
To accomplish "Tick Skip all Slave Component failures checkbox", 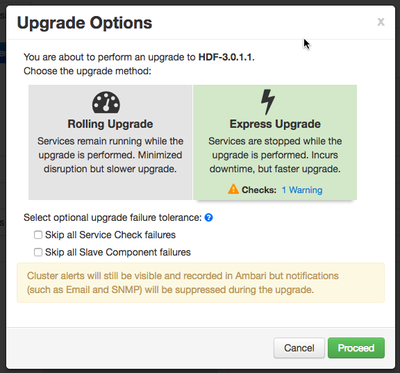I will (38, 252).
